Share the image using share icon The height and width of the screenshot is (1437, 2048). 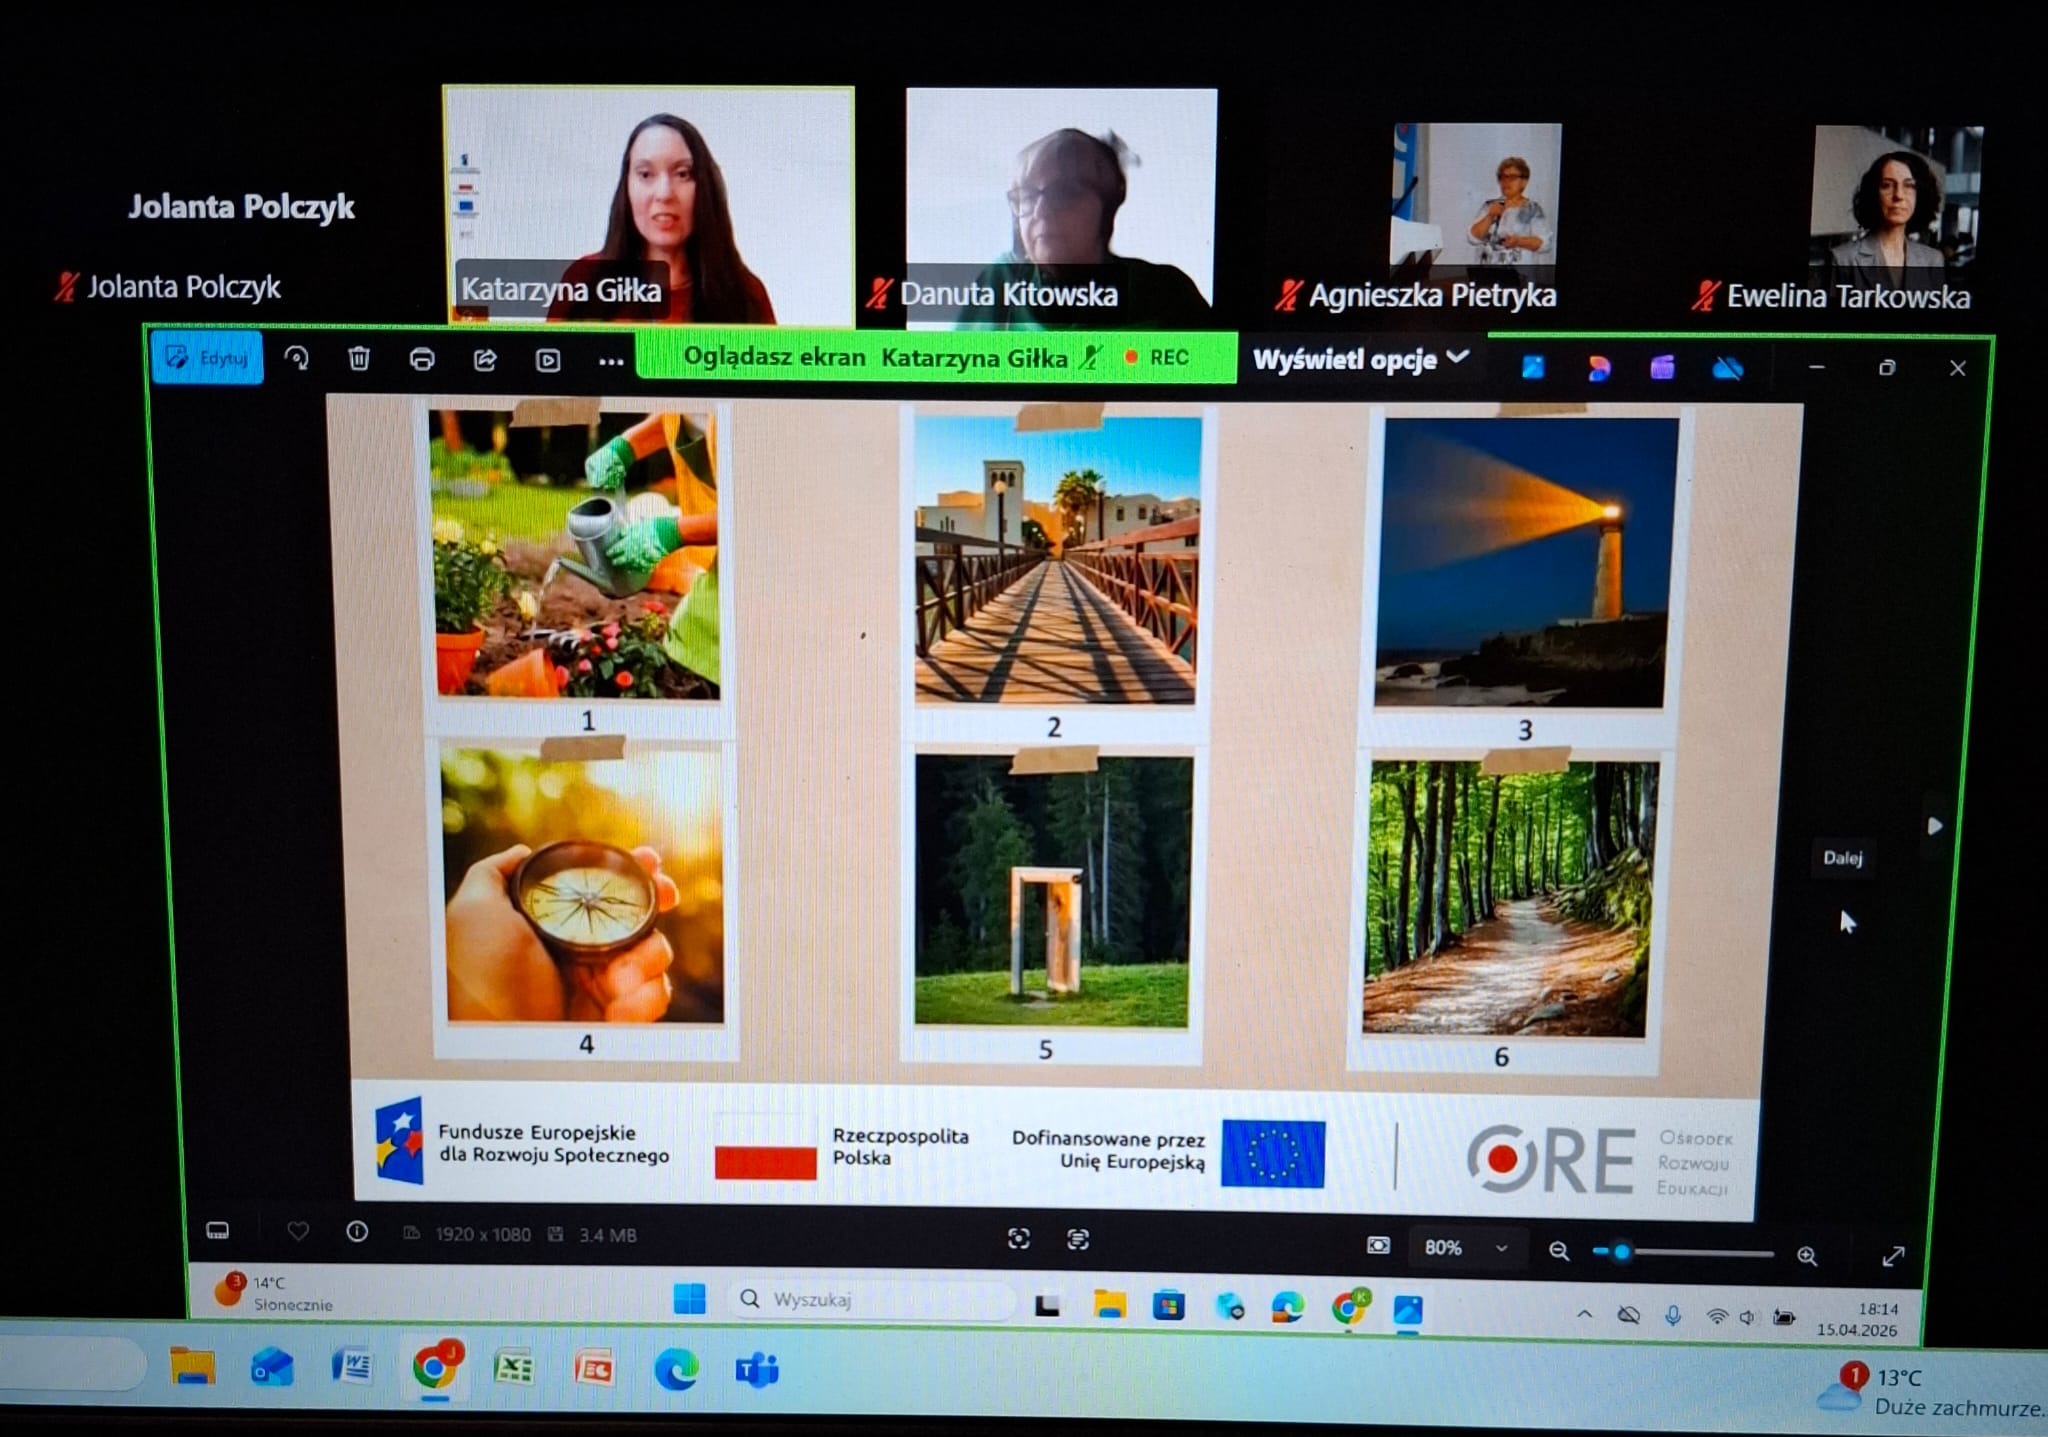click(485, 360)
